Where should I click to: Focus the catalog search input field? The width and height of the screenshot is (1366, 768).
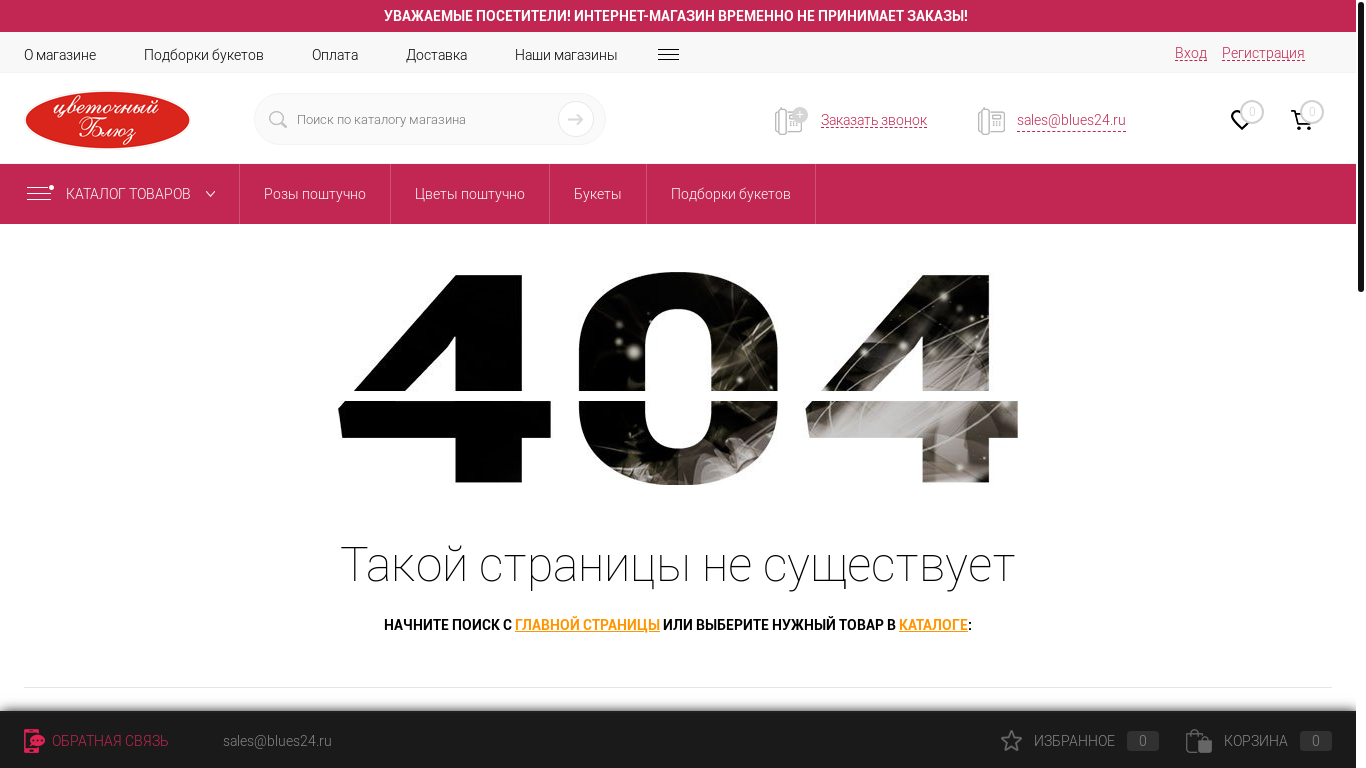point(420,119)
